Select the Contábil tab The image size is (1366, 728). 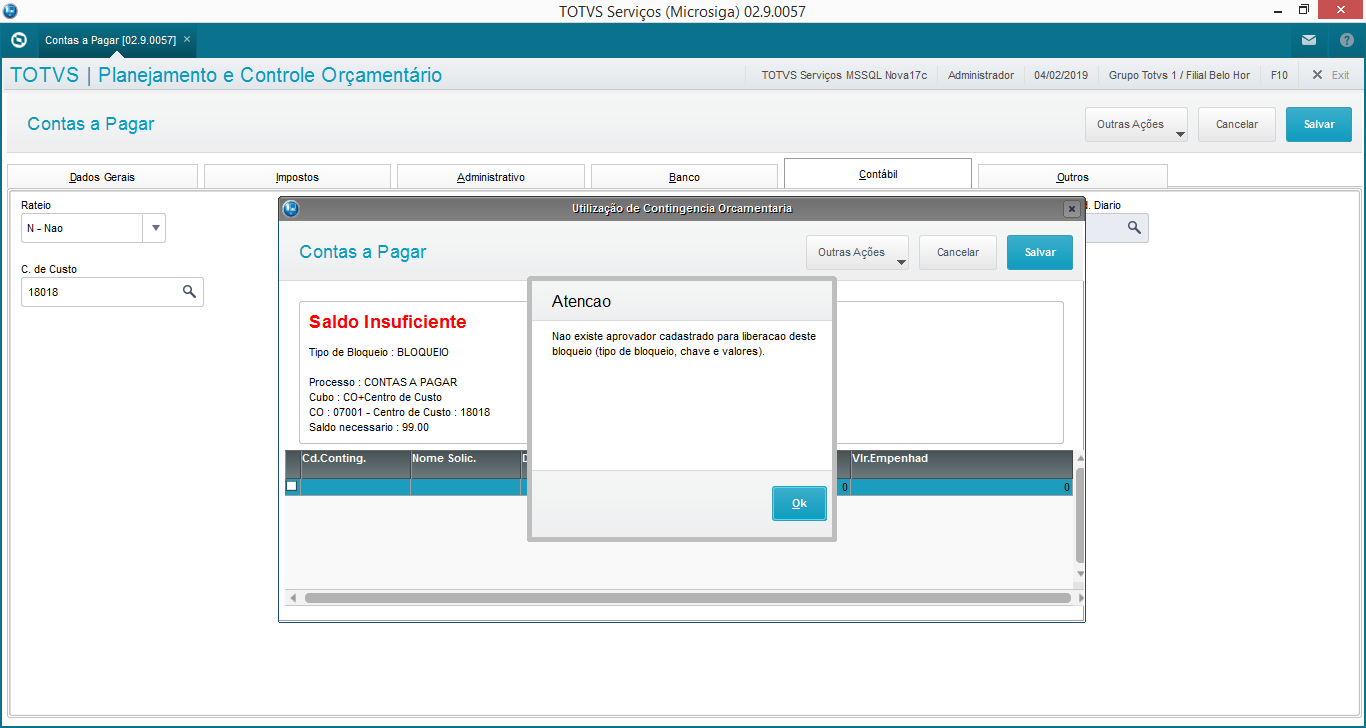point(878,174)
